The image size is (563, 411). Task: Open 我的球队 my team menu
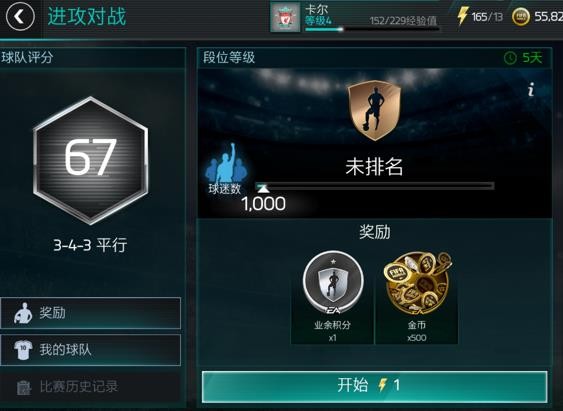click(90, 350)
